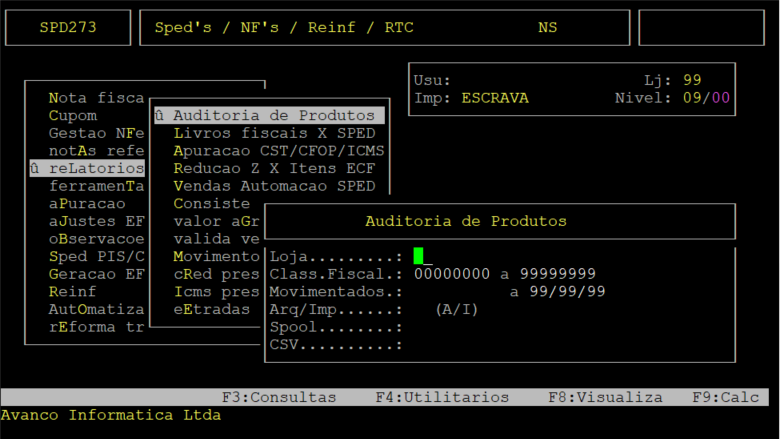The height and width of the screenshot is (439, 780).
Task: Choose 'Vendas Automacao SPED' option
Action: click(274, 186)
